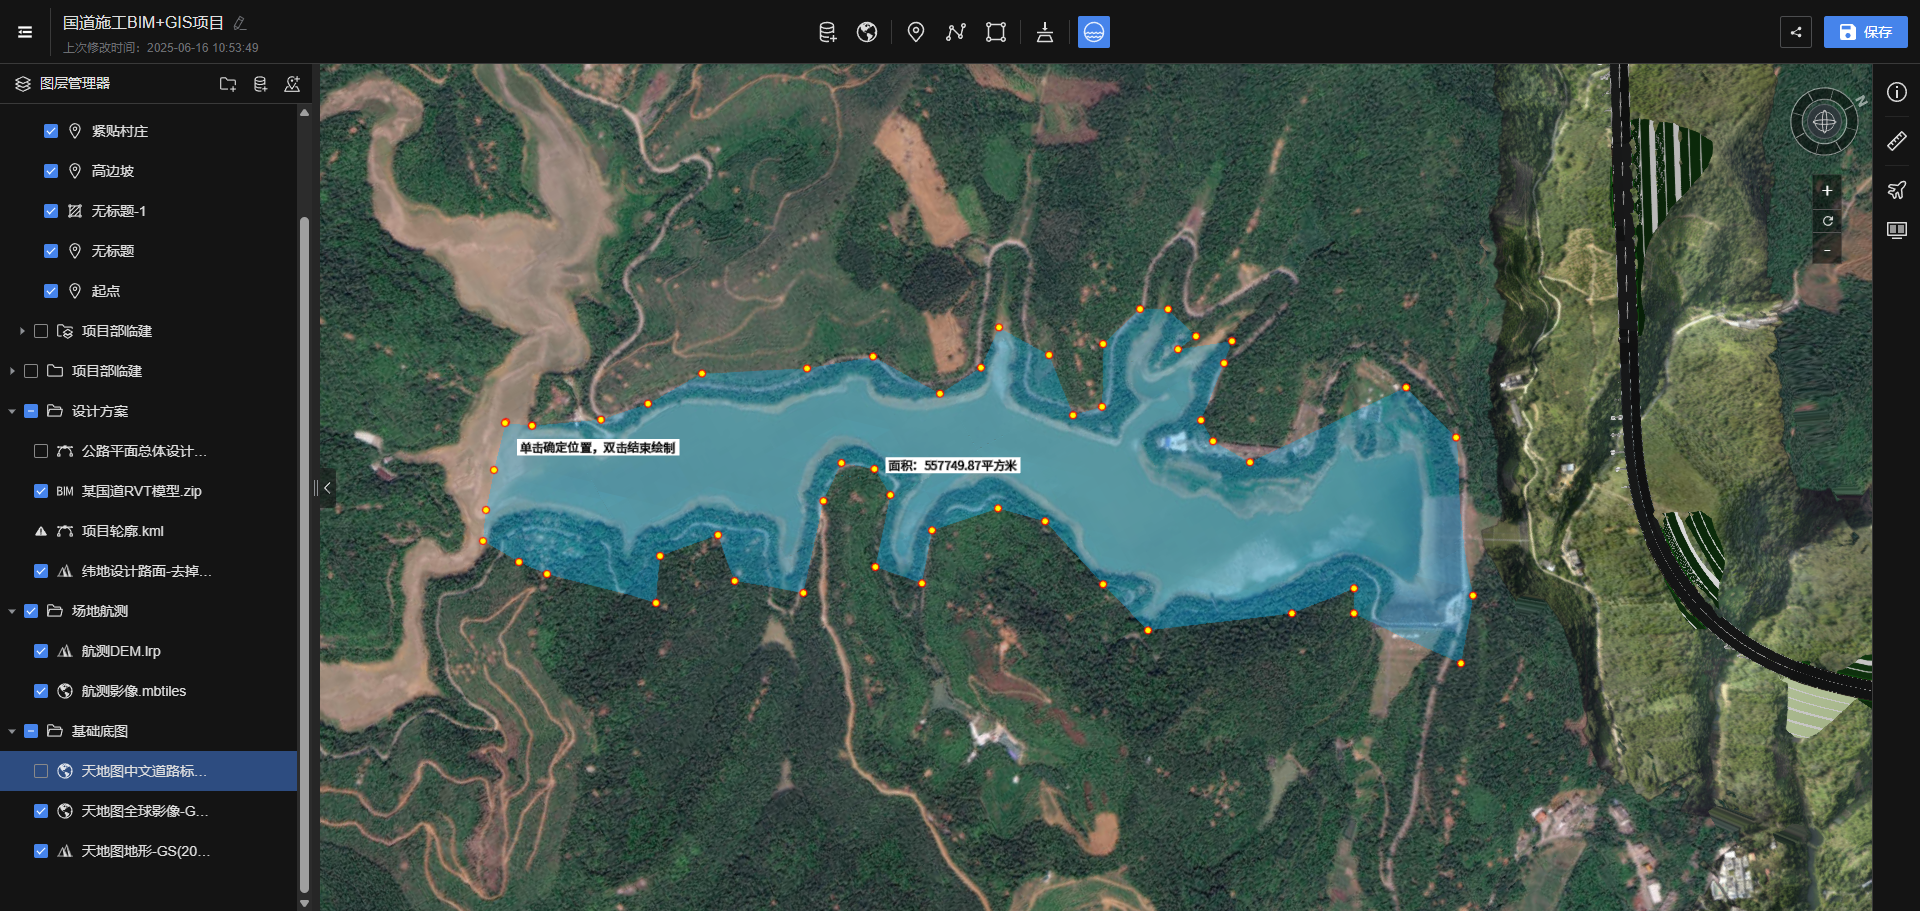Viewport: 1920px width, 911px height.
Task: Select the polyline drawing tool
Action: point(956,33)
